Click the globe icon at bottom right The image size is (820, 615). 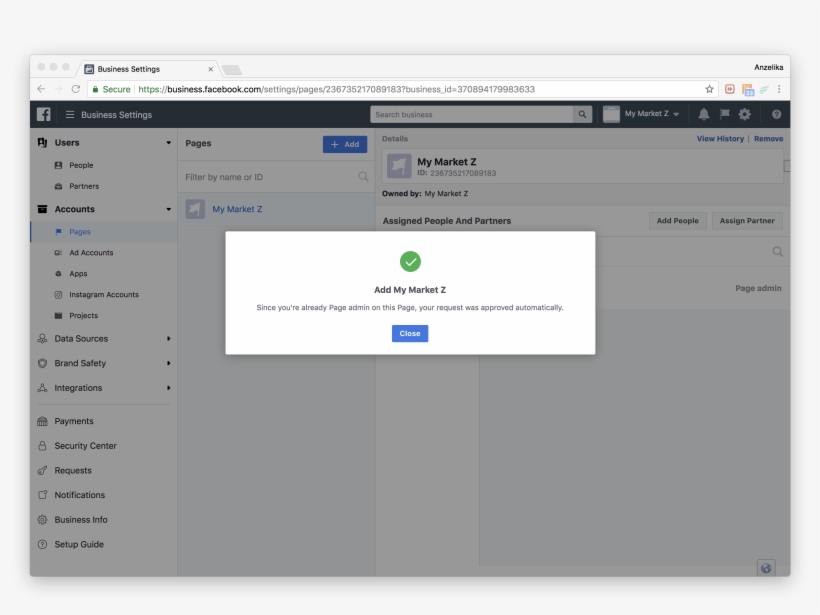click(766, 568)
